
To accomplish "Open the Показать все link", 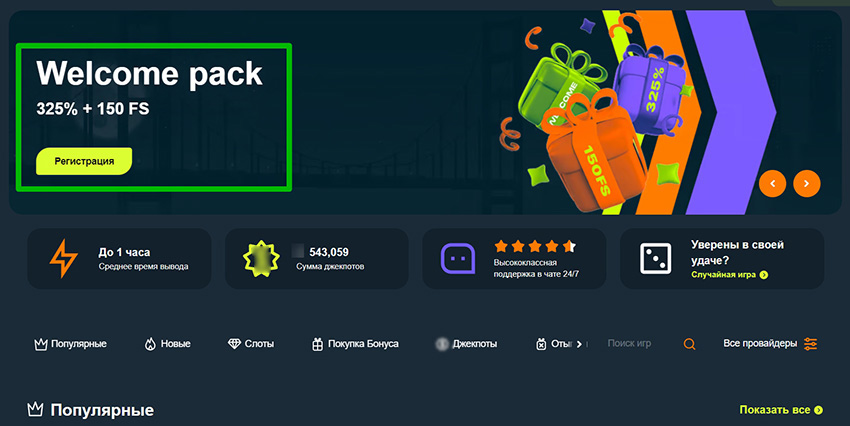I will (x=781, y=410).
